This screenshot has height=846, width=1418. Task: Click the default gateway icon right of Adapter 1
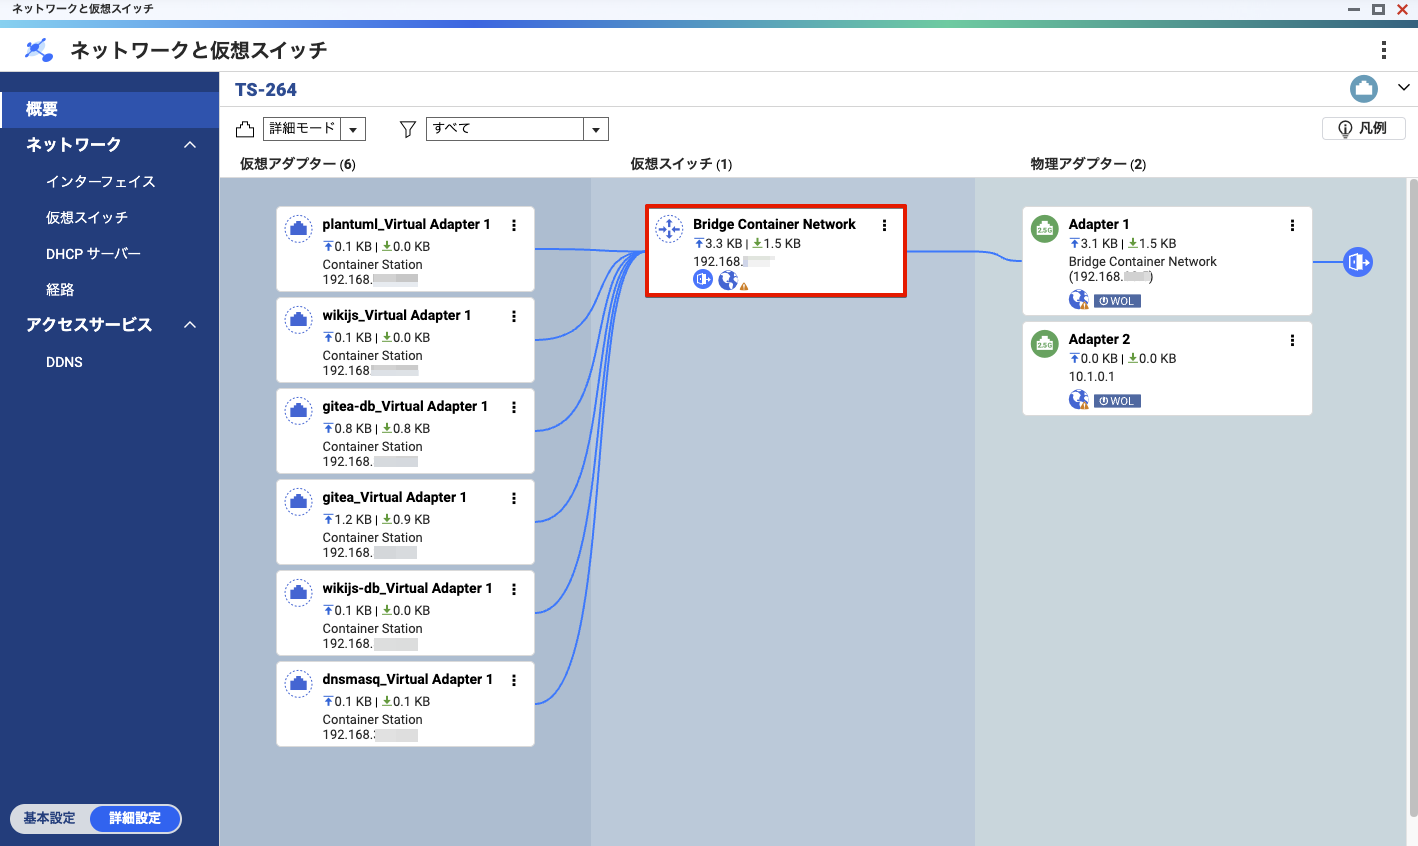[x=1357, y=262]
